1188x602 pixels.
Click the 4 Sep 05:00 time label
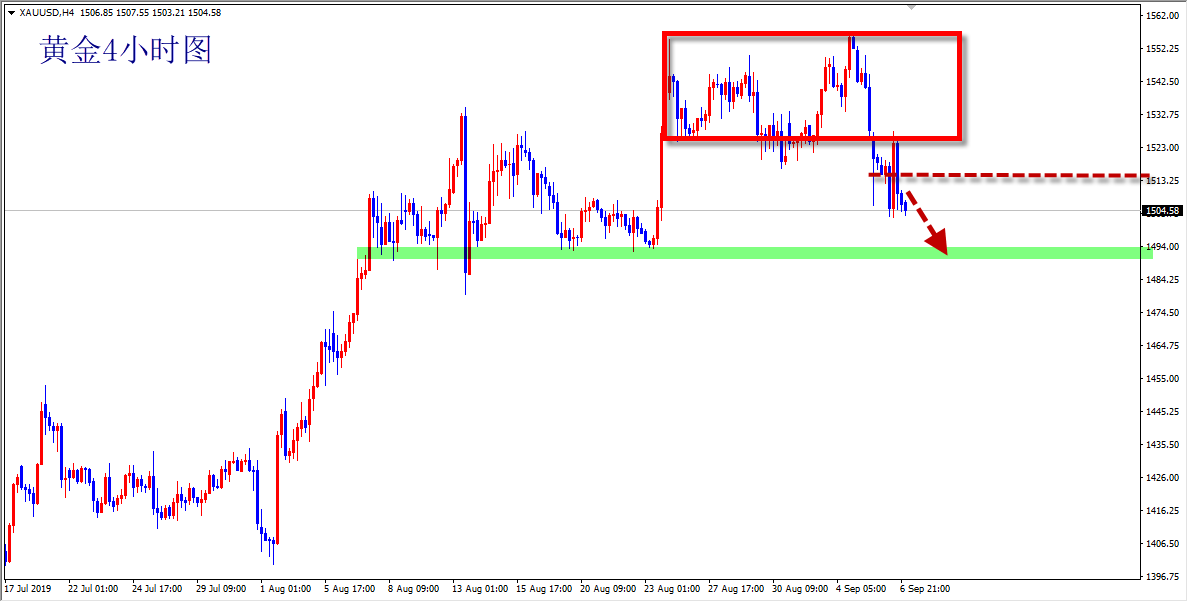[862, 588]
